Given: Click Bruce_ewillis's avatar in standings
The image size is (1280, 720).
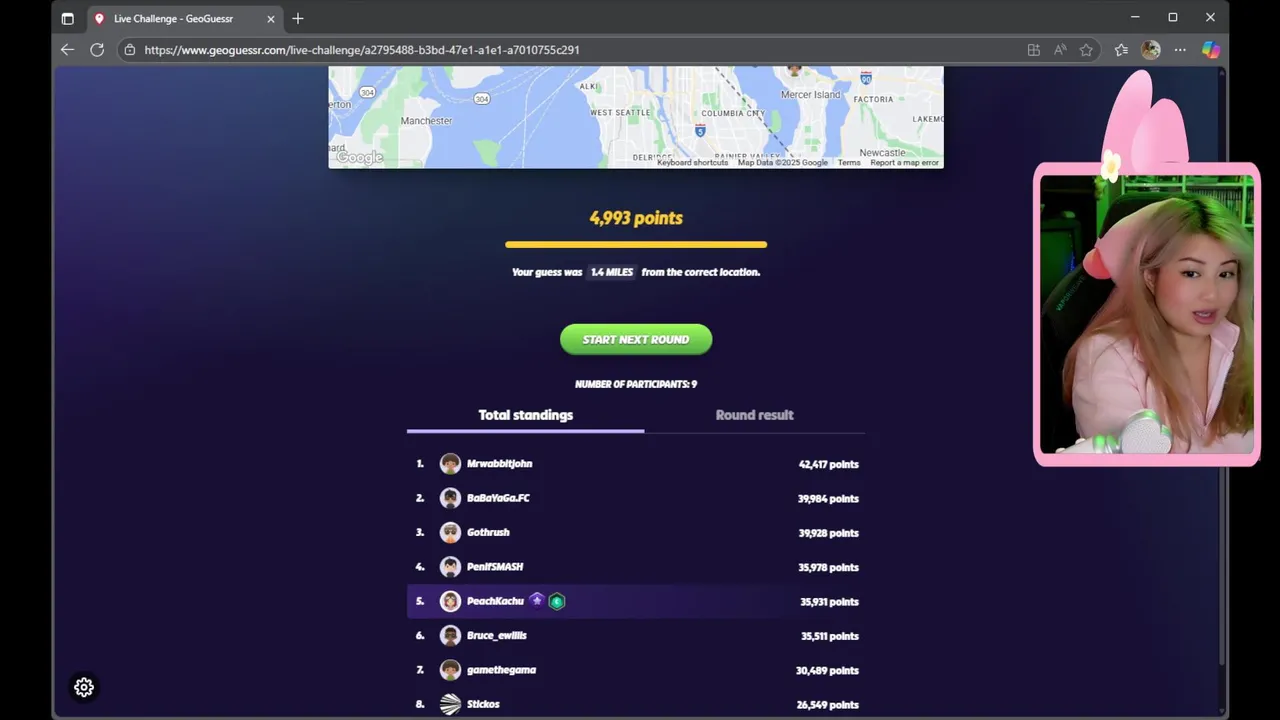Looking at the screenshot, I should [x=450, y=635].
